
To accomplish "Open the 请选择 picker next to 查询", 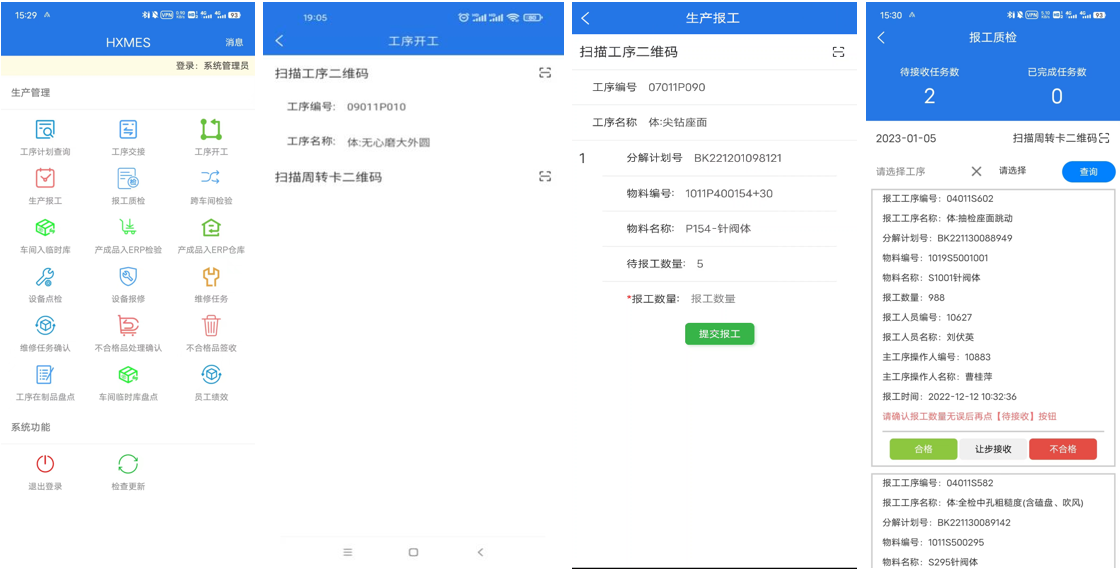I will coord(1012,171).
